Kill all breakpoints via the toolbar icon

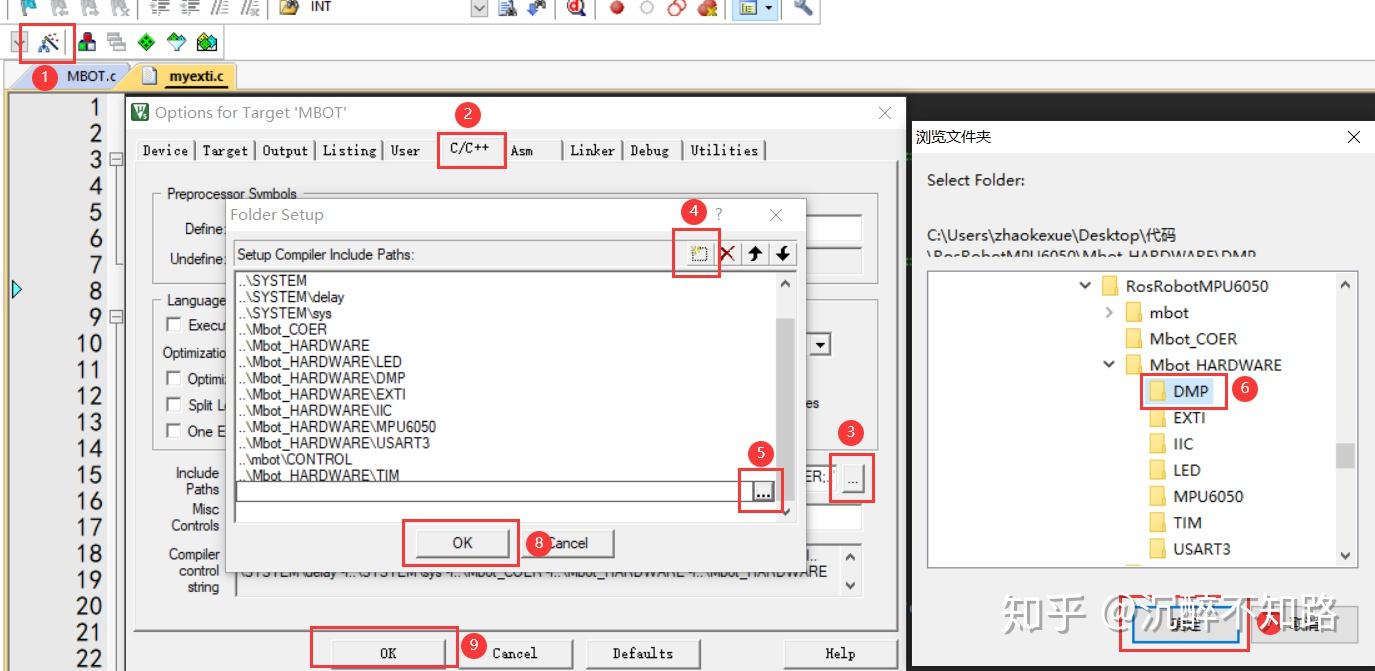tap(708, 8)
